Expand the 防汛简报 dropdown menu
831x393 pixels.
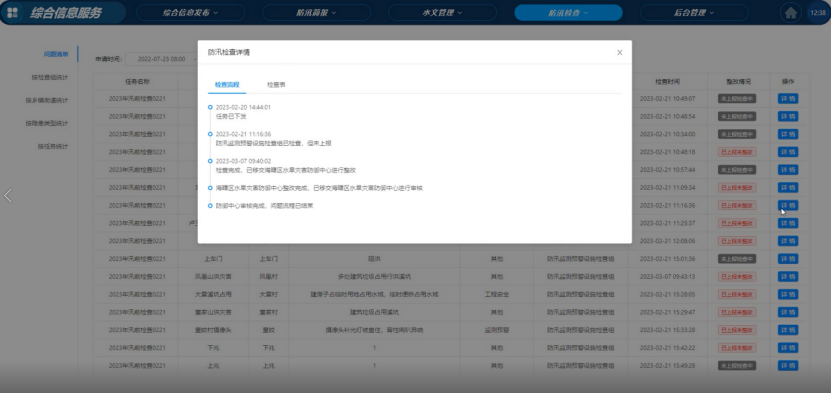point(316,13)
